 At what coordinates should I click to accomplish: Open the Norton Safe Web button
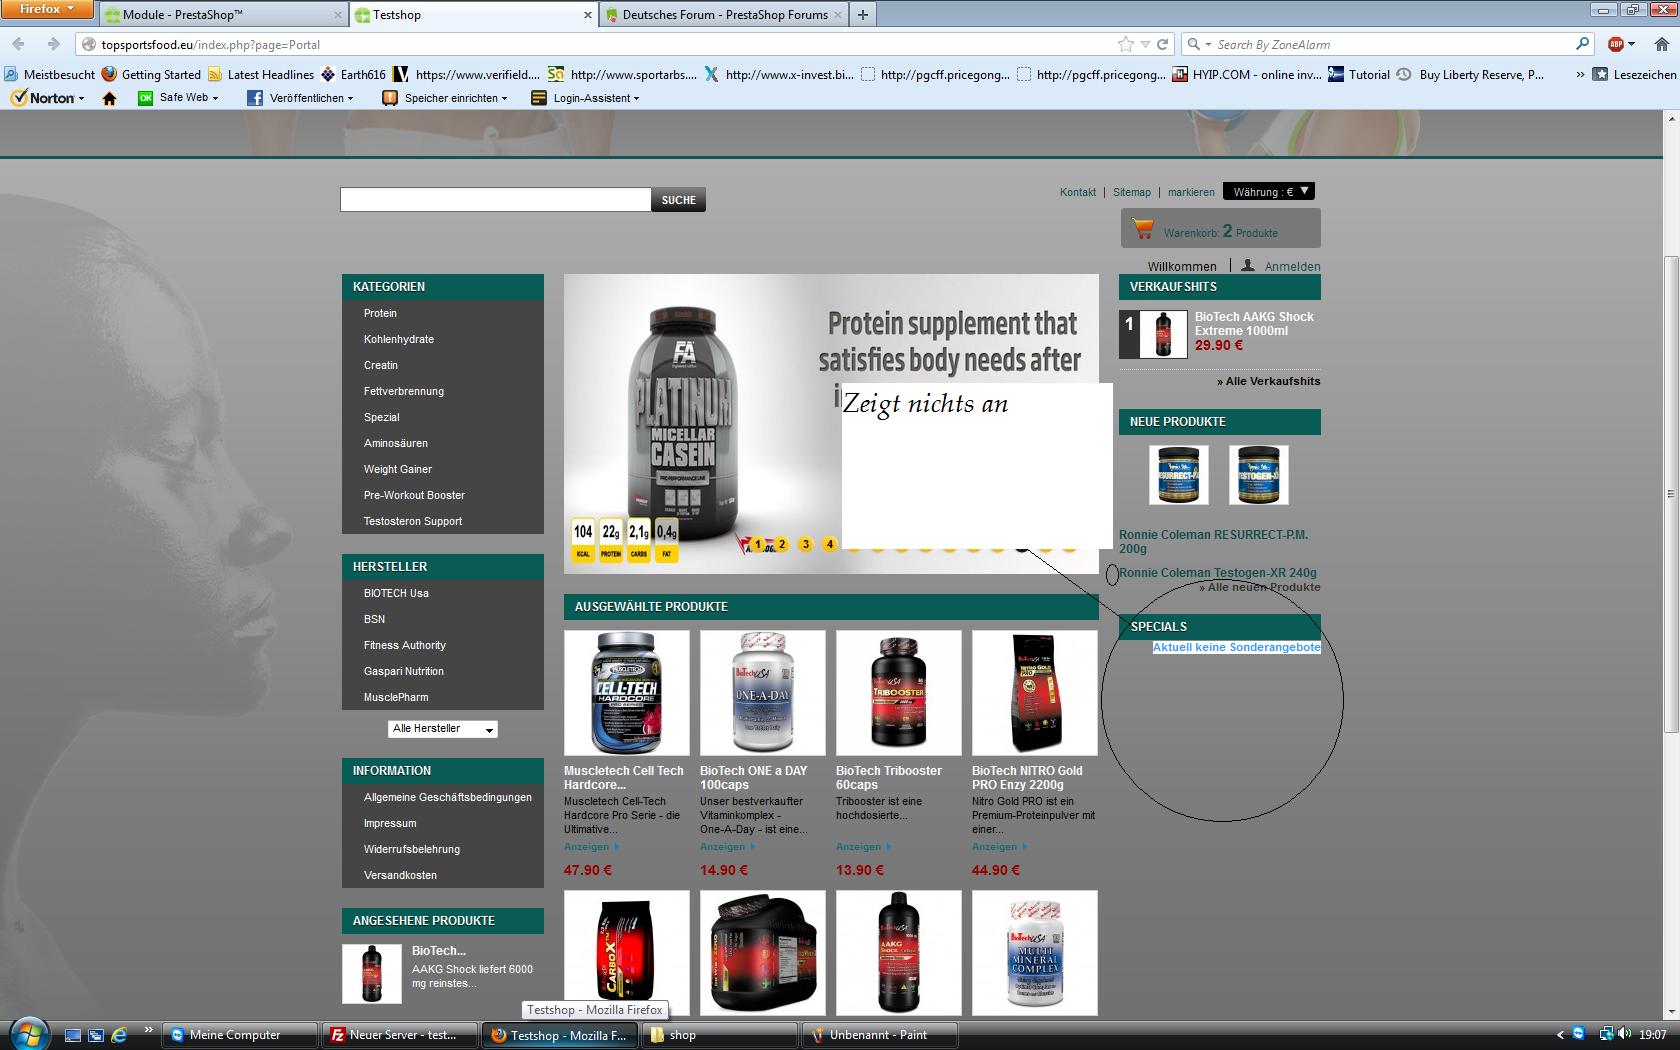tap(178, 98)
